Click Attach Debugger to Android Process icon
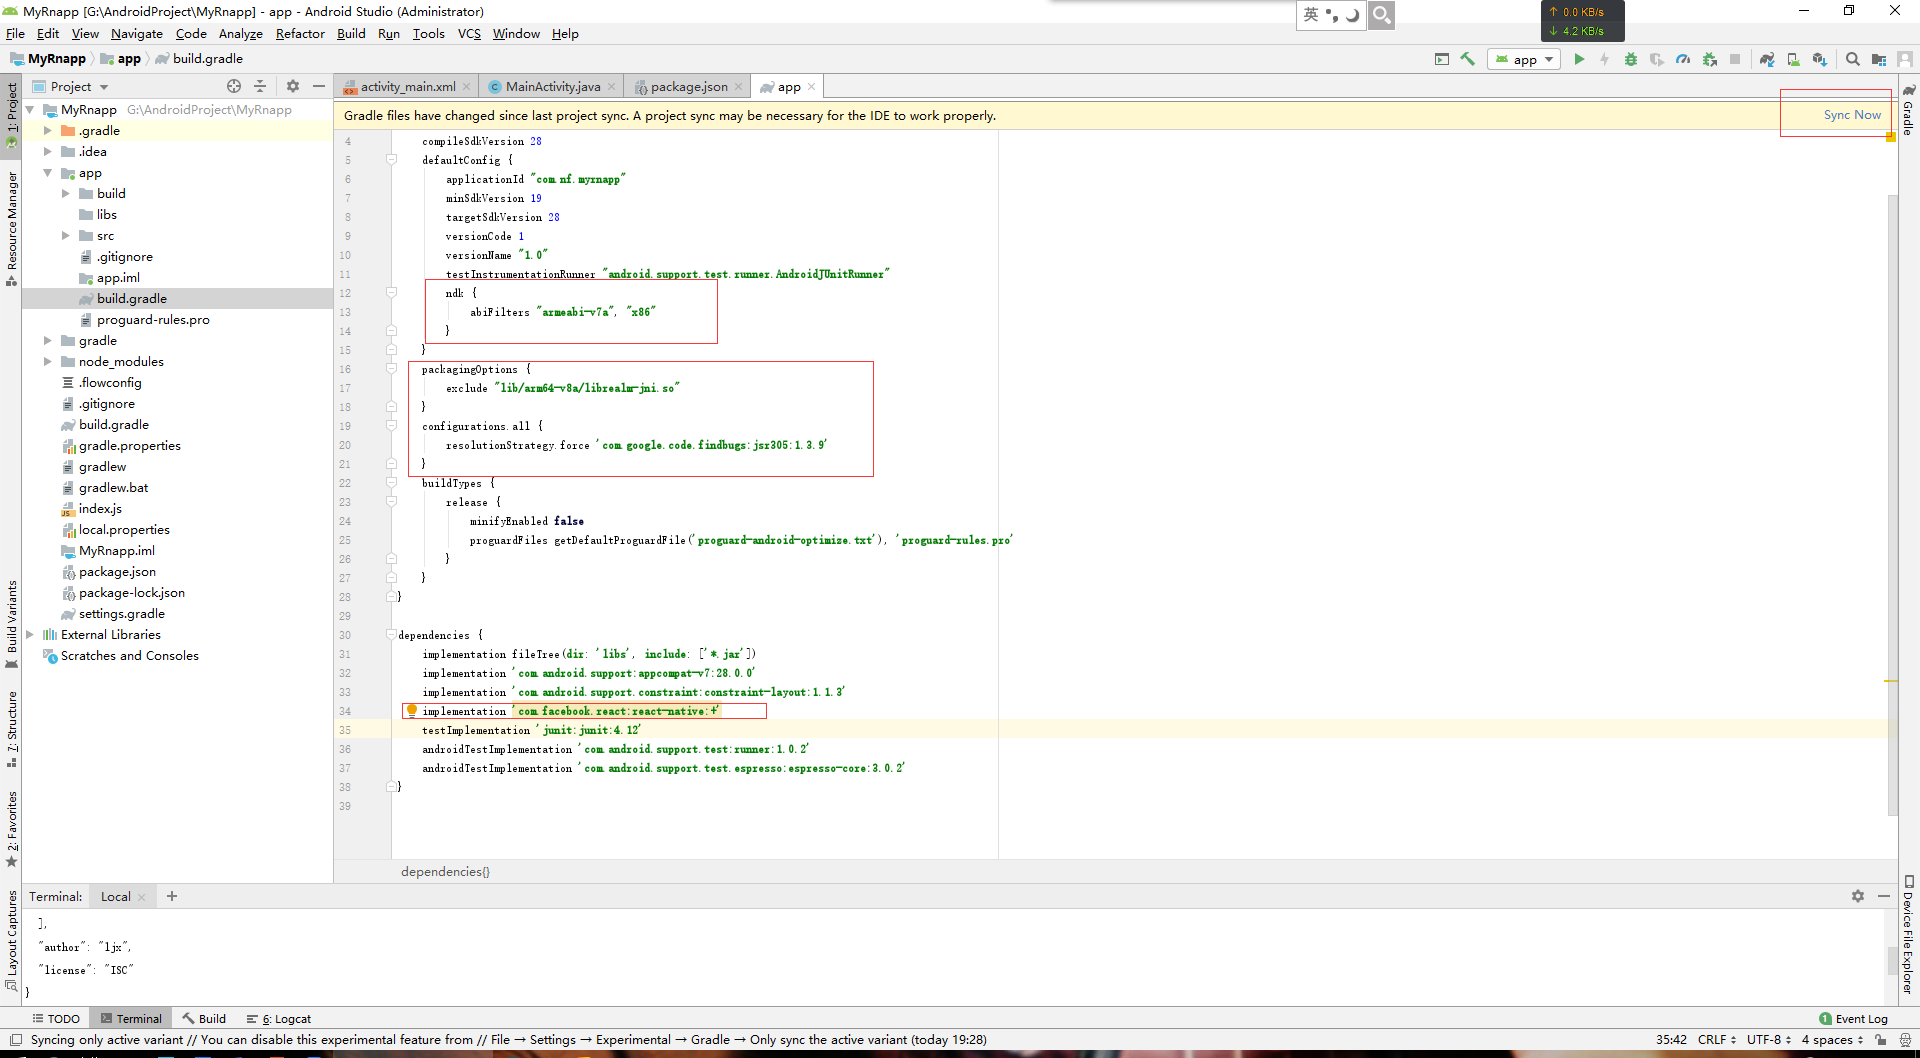This screenshot has width=1920, height=1058. pyautogui.click(x=1710, y=60)
